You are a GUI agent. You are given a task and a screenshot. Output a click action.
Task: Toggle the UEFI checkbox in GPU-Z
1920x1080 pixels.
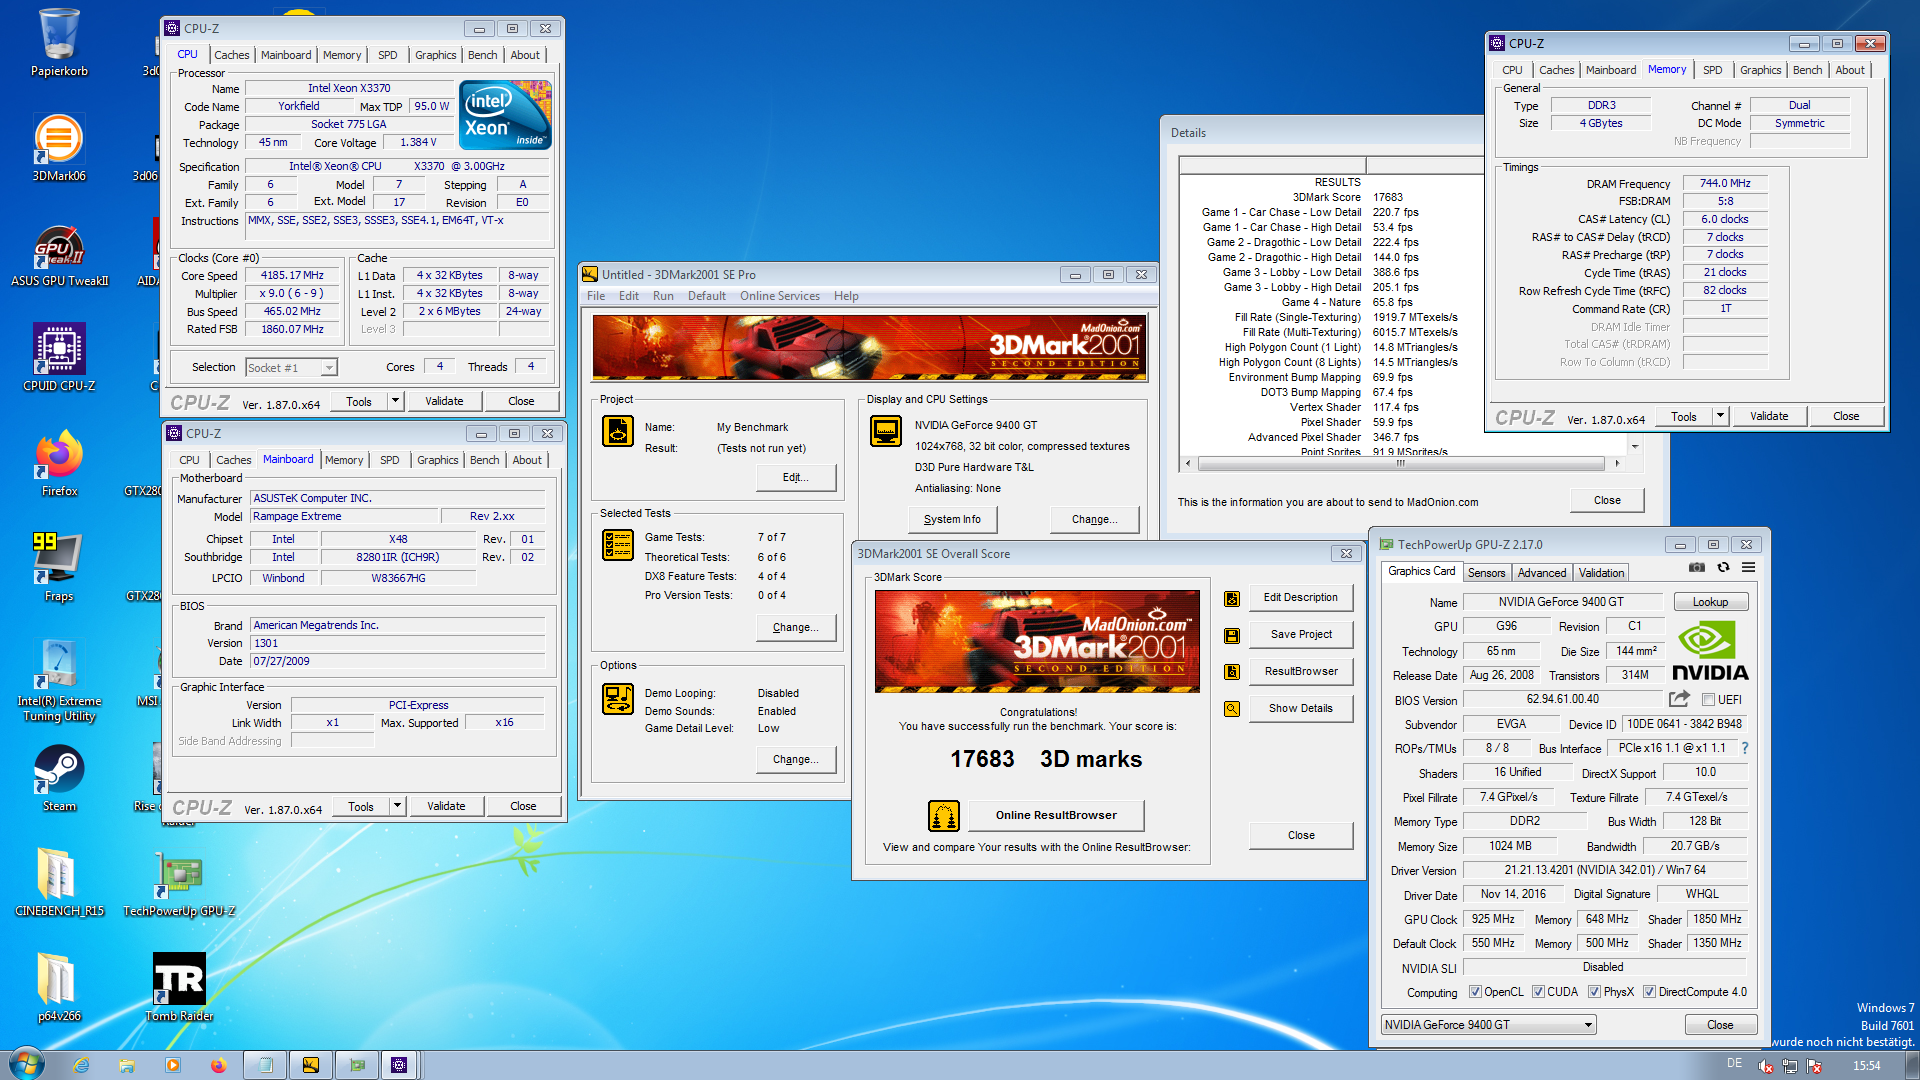tap(1708, 700)
